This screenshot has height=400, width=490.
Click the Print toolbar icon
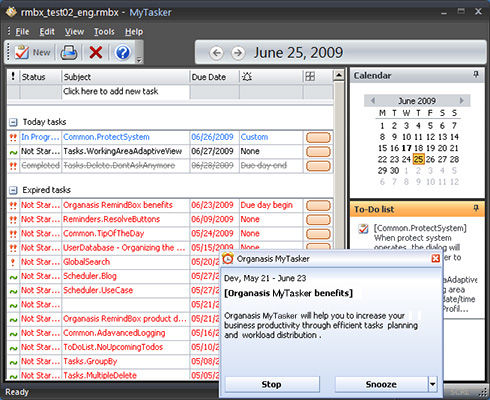point(69,52)
